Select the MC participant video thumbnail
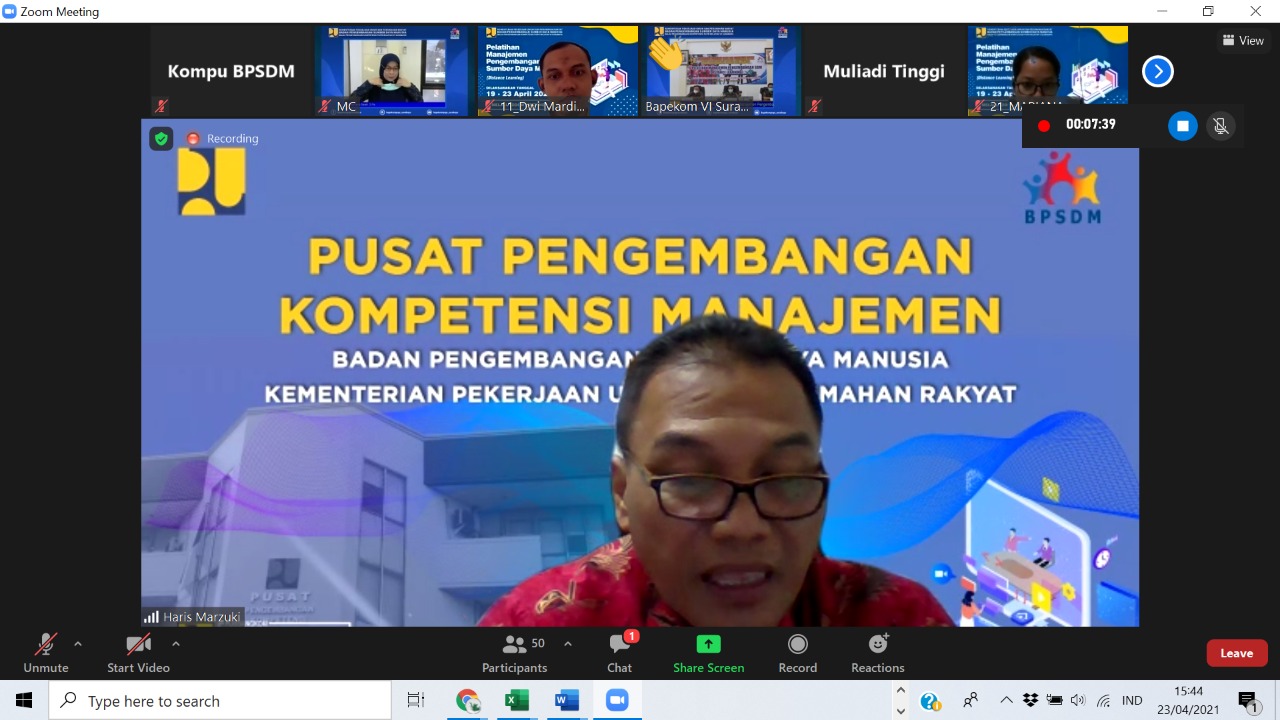The height and width of the screenshot is (720, 1280). click(392, 71)
